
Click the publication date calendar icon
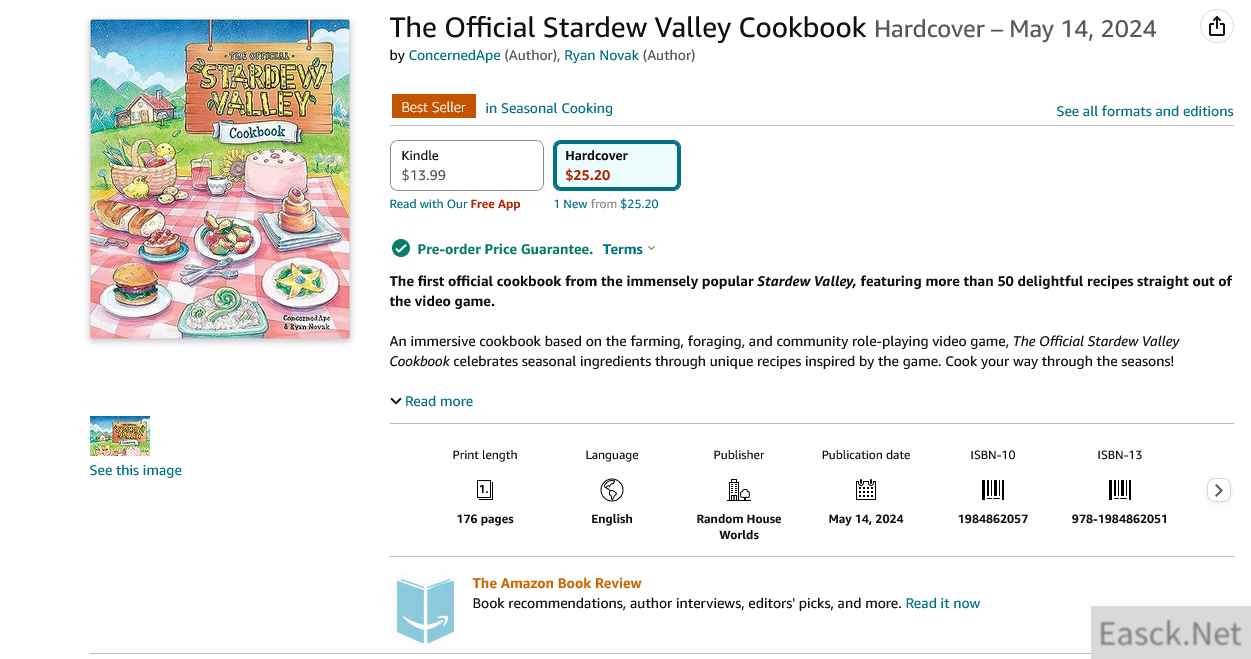click(866, 490)
